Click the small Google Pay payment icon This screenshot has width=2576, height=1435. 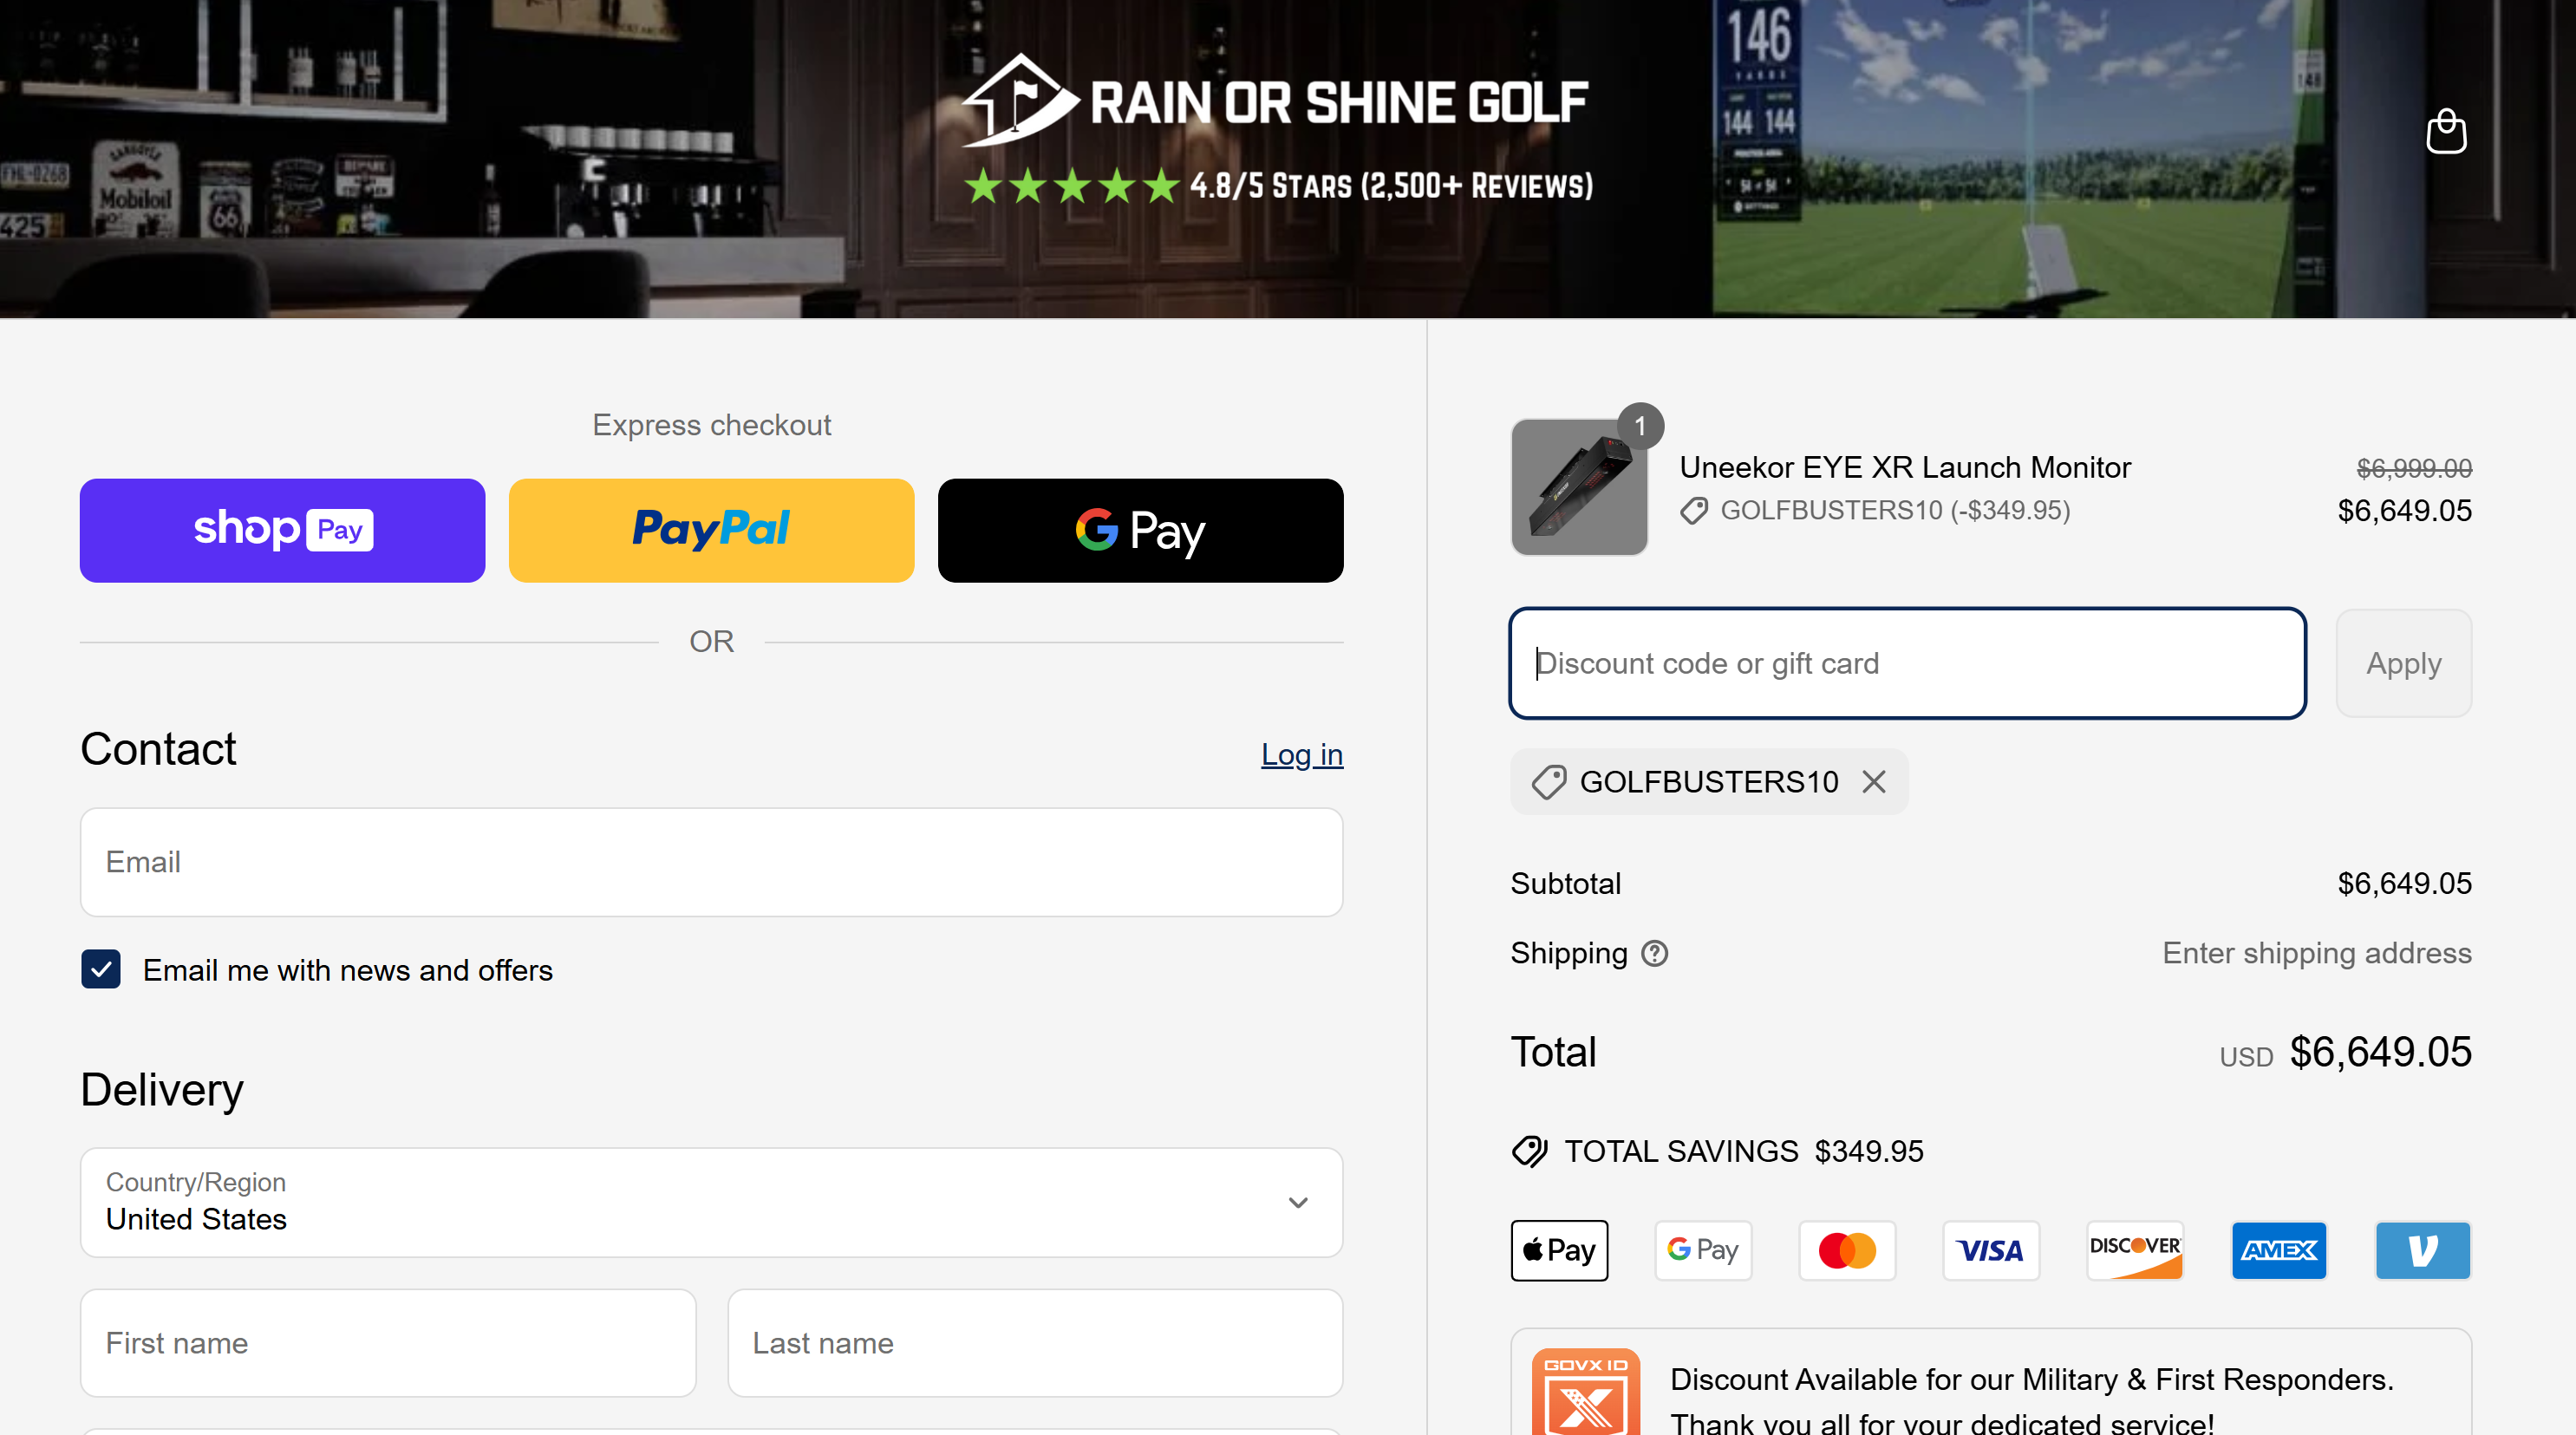[1703, 1250]
